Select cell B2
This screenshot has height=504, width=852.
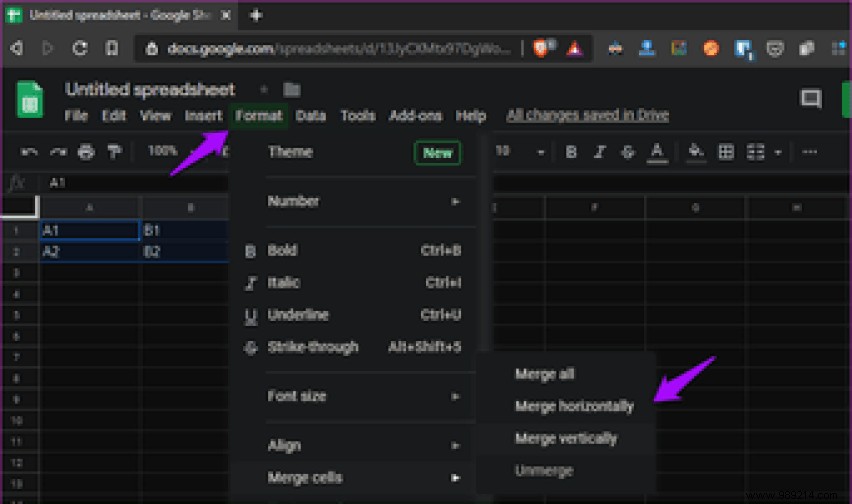pos(185,251)
